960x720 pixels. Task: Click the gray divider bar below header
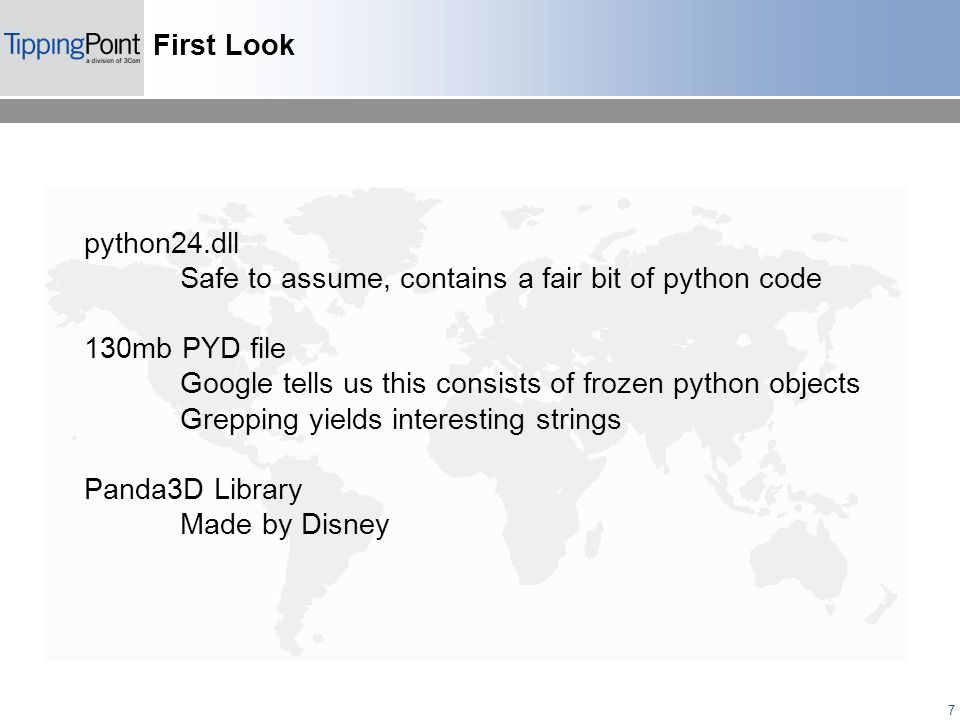pyautogui.click(x=480, y=111)
